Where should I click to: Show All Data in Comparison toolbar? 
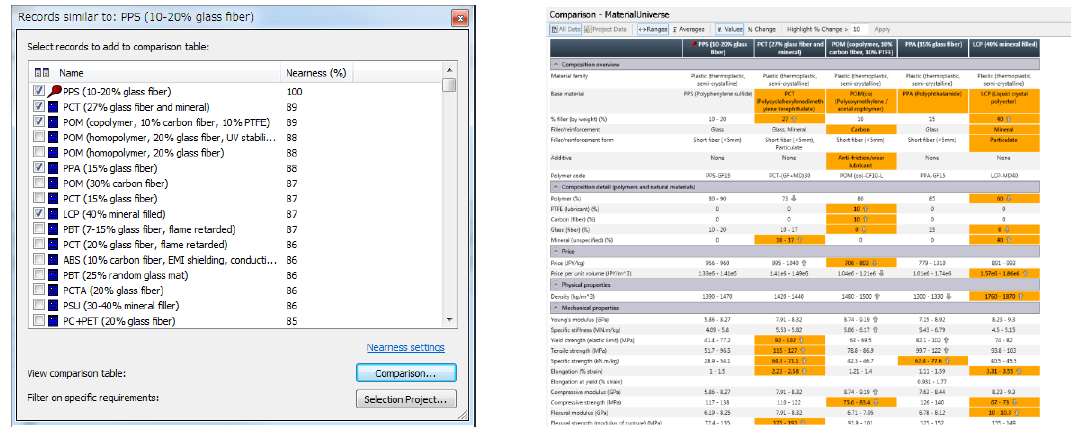coord(565,30)
